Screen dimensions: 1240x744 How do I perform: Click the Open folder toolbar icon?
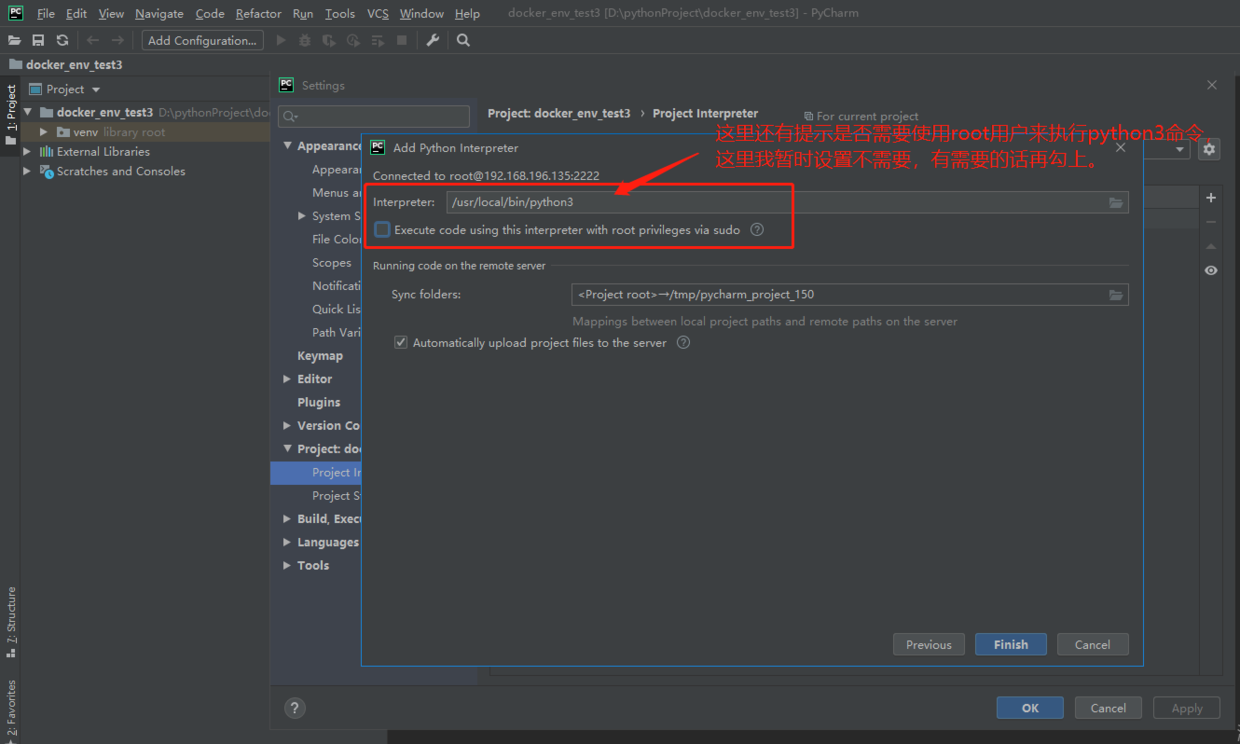[x=14, y=40]
